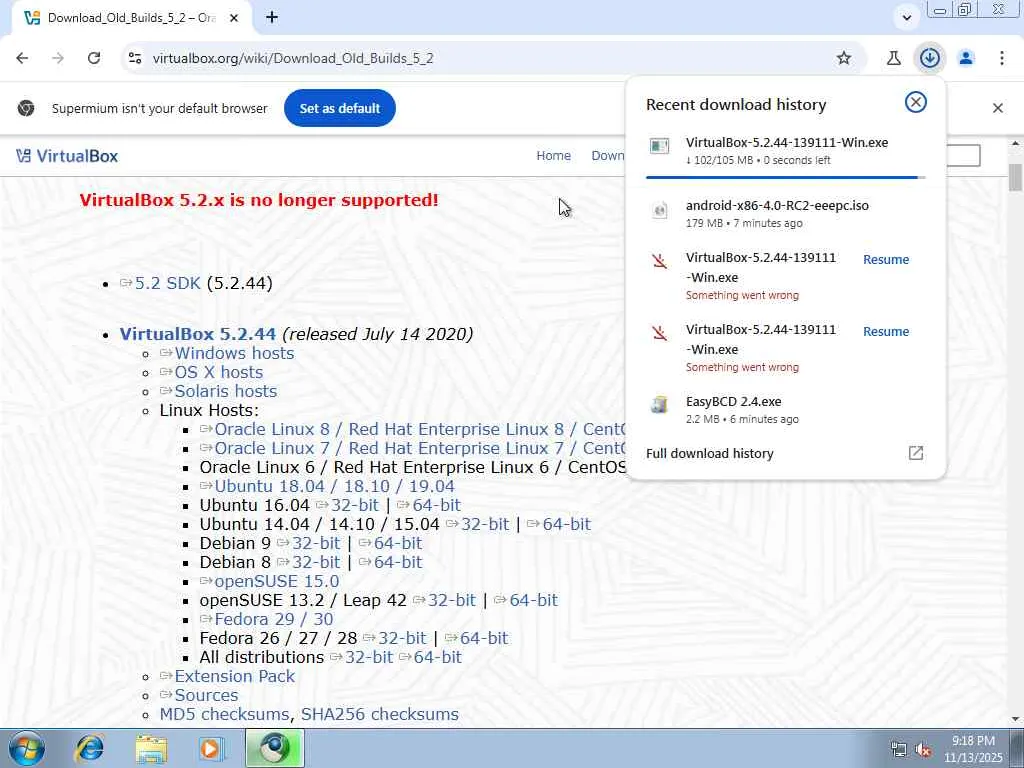Dismiss the default browser notification bar
This screenshot has width=1024, height=768.
[998, 108]
